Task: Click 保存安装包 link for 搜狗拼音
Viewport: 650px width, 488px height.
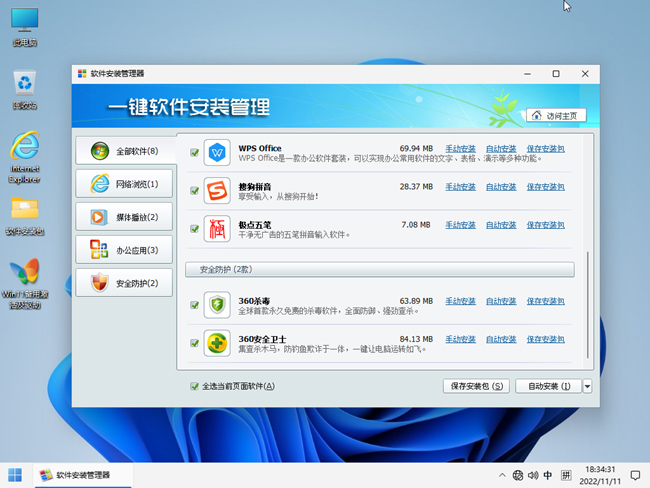Action: (546, 187)
